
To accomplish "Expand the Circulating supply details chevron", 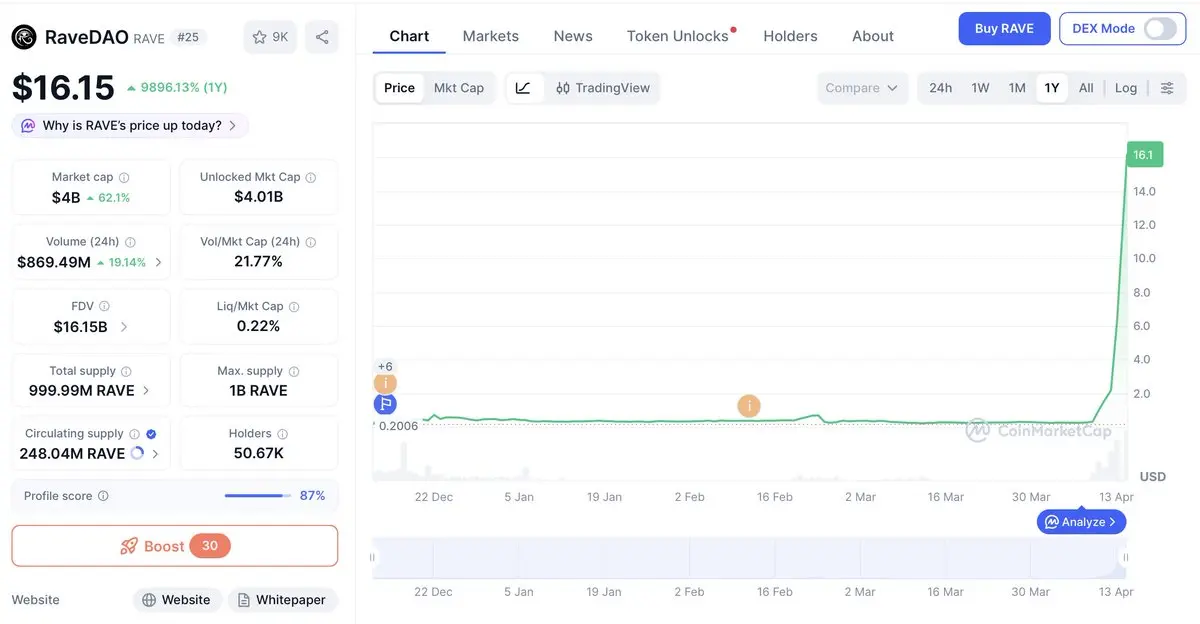I will [x=156, y=454].
